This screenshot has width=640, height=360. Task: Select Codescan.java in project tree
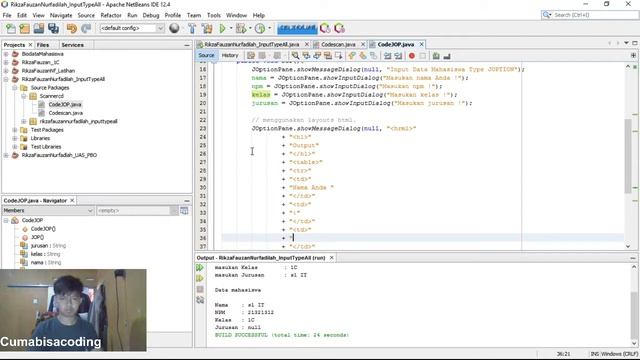click(65, 113)
